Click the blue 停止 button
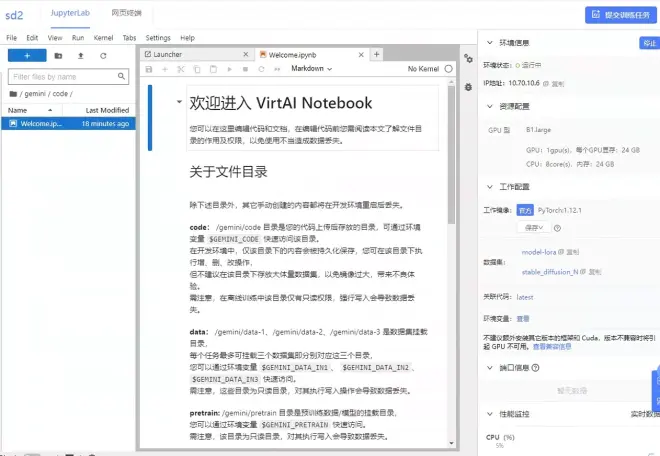660x456 pixels. (x=649, y=43)
